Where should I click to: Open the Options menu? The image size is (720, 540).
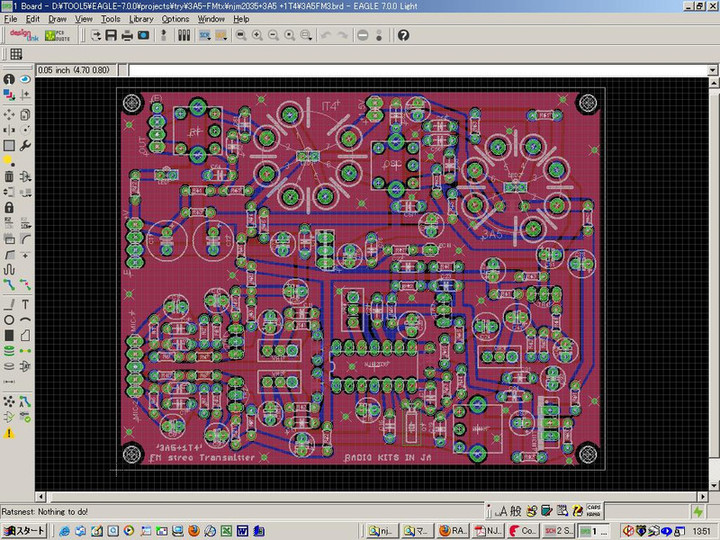(175, 19)
